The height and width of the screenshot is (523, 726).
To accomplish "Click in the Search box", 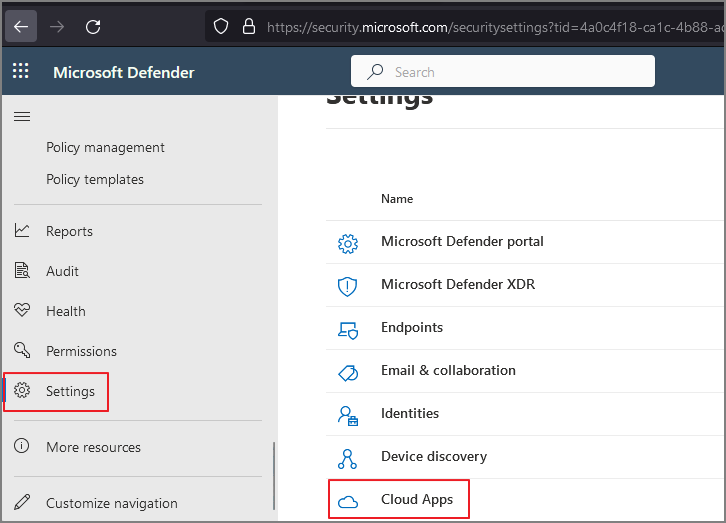I will click(x=502, y=71).
